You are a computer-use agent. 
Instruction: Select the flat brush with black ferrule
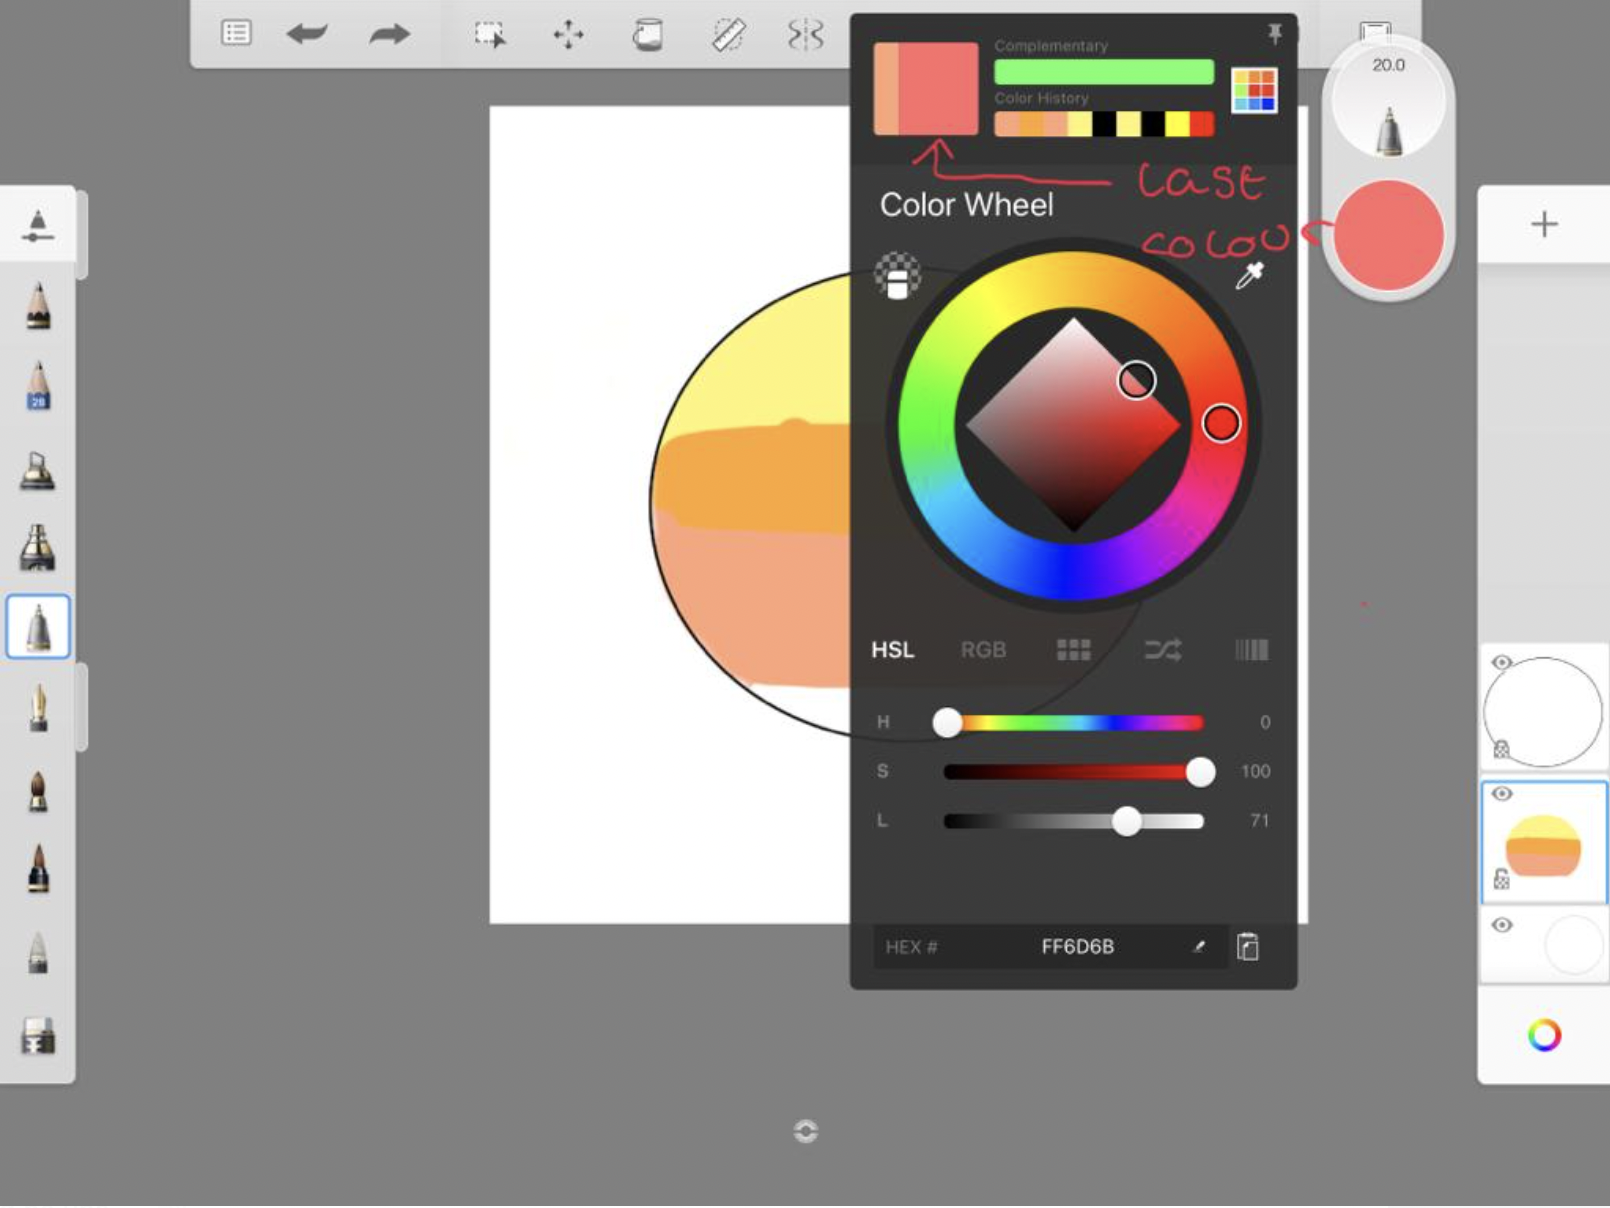coord(38,868)
